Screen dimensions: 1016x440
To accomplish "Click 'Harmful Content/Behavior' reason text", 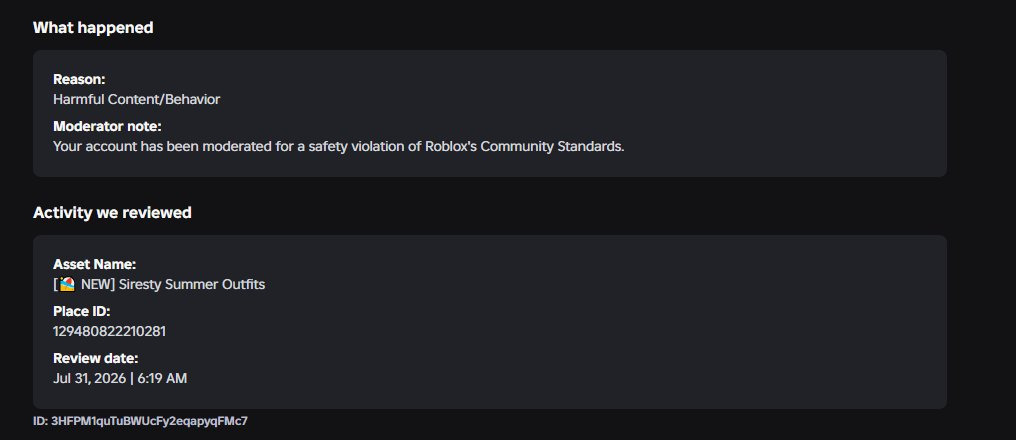I will (137, 99).
